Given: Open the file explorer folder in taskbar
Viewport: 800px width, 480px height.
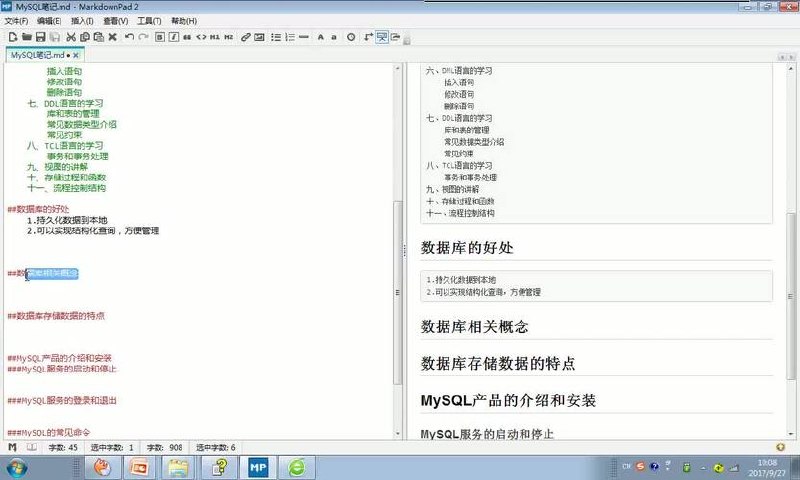Looking at the screenshot, I should [179, 467].
